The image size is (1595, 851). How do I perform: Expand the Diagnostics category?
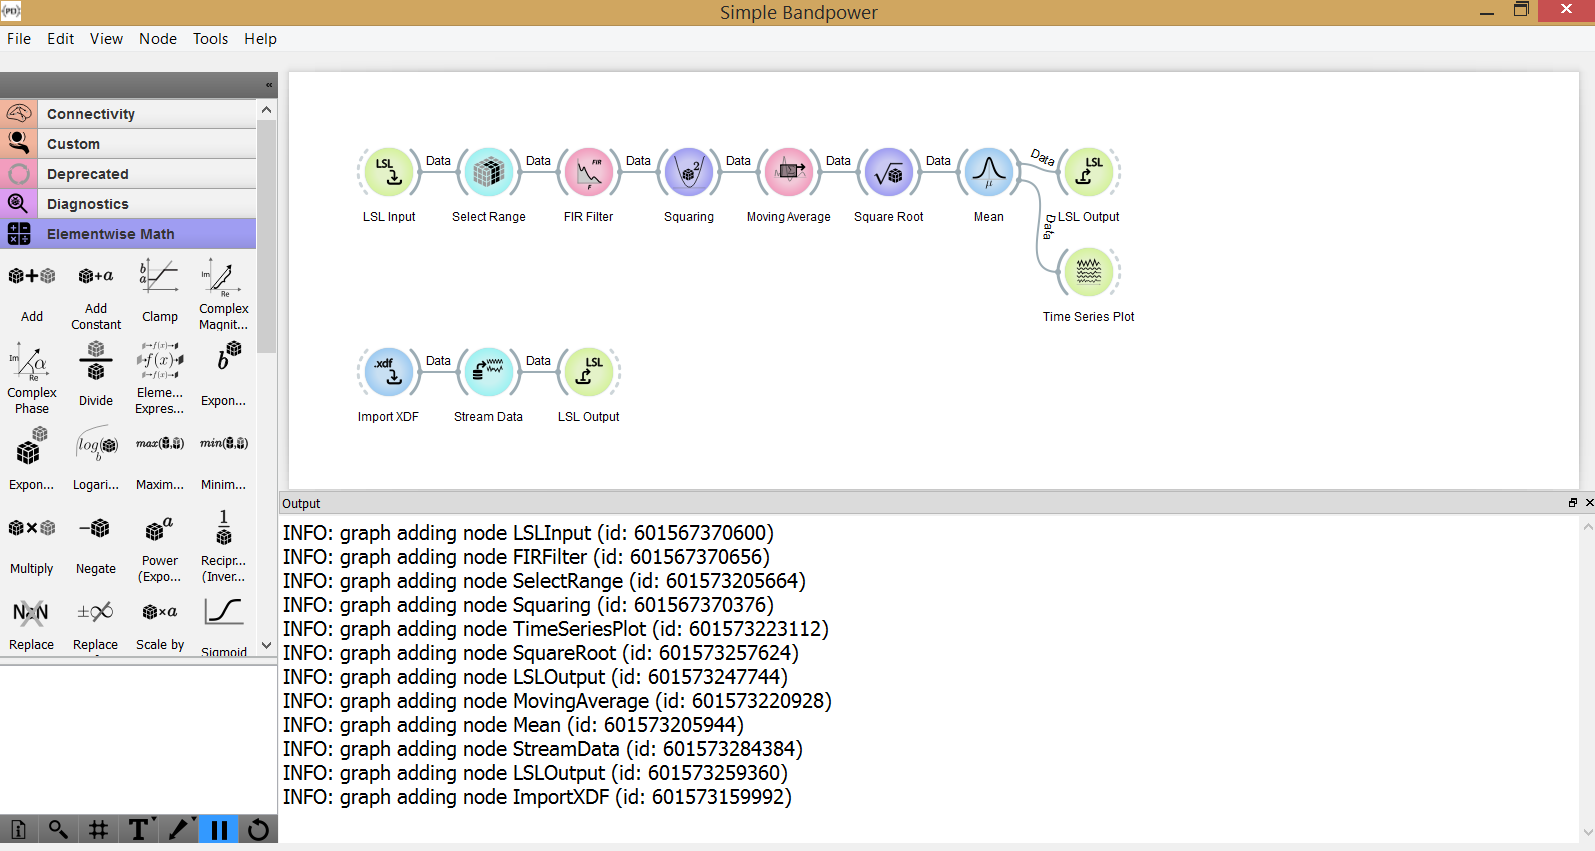pos(128,204)
